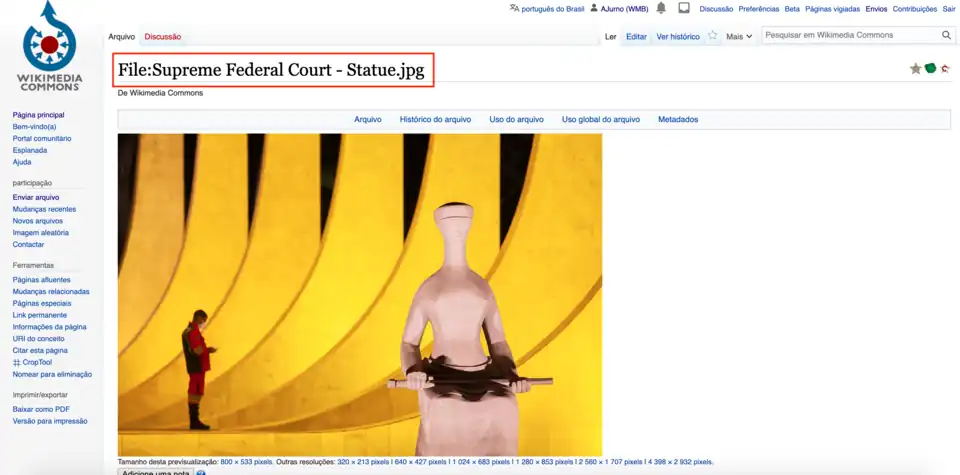Click the green quality image badge
Image resolution: width=960 pixels, height=475 pixels.
tap(930, 69)
